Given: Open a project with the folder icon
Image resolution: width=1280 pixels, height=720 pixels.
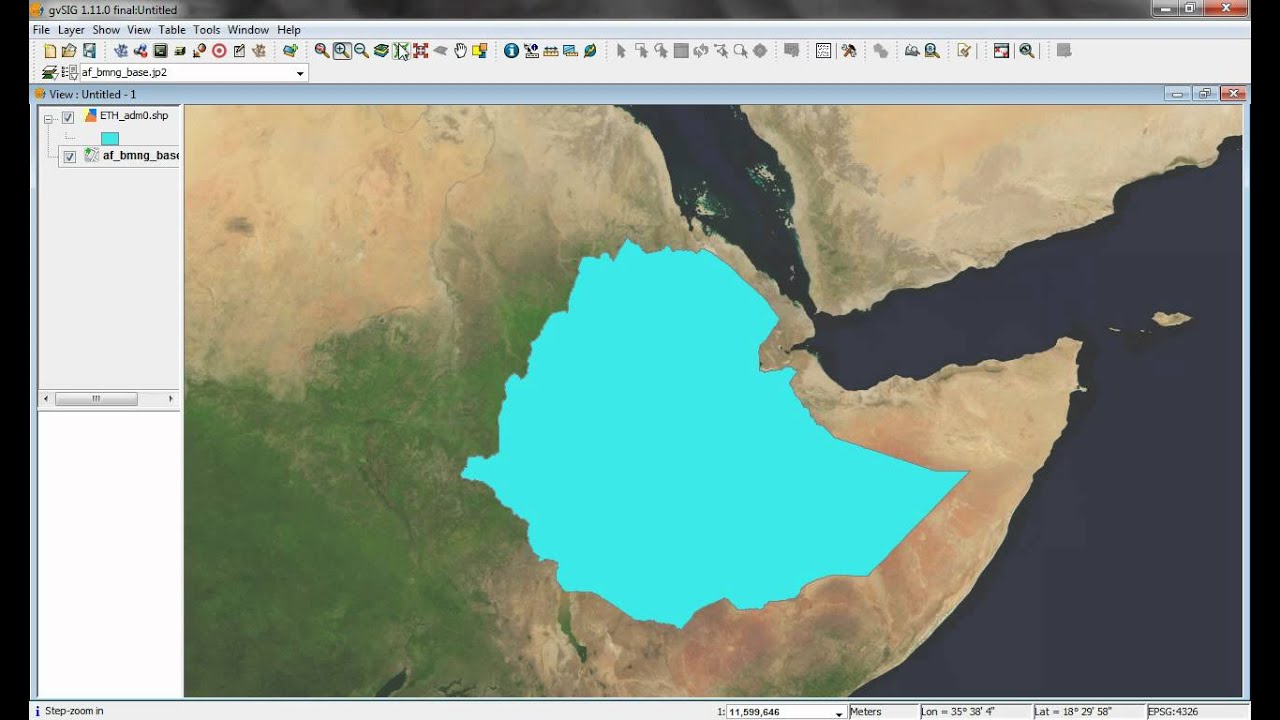Looking at the screenshot, I should pyautogui.click(x=69, y=51).
